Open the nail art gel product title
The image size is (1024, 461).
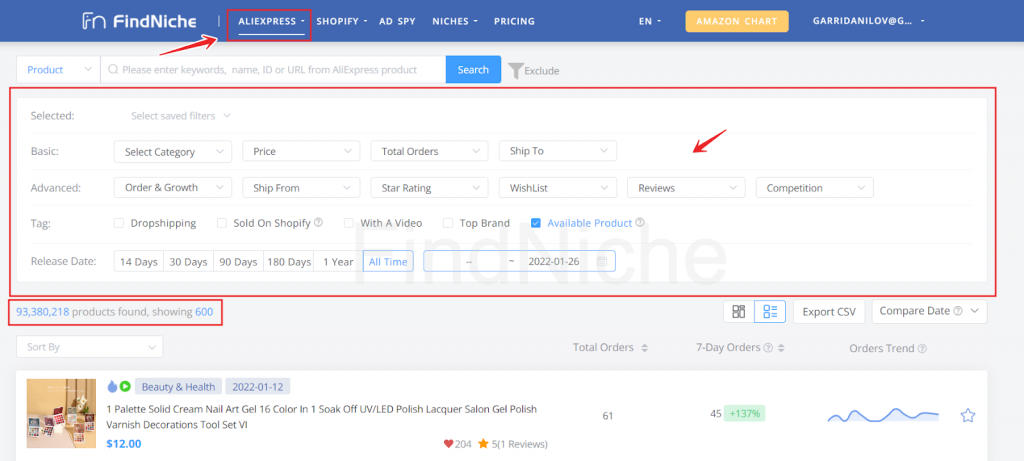pyautogui.click(x=321, y=417)
